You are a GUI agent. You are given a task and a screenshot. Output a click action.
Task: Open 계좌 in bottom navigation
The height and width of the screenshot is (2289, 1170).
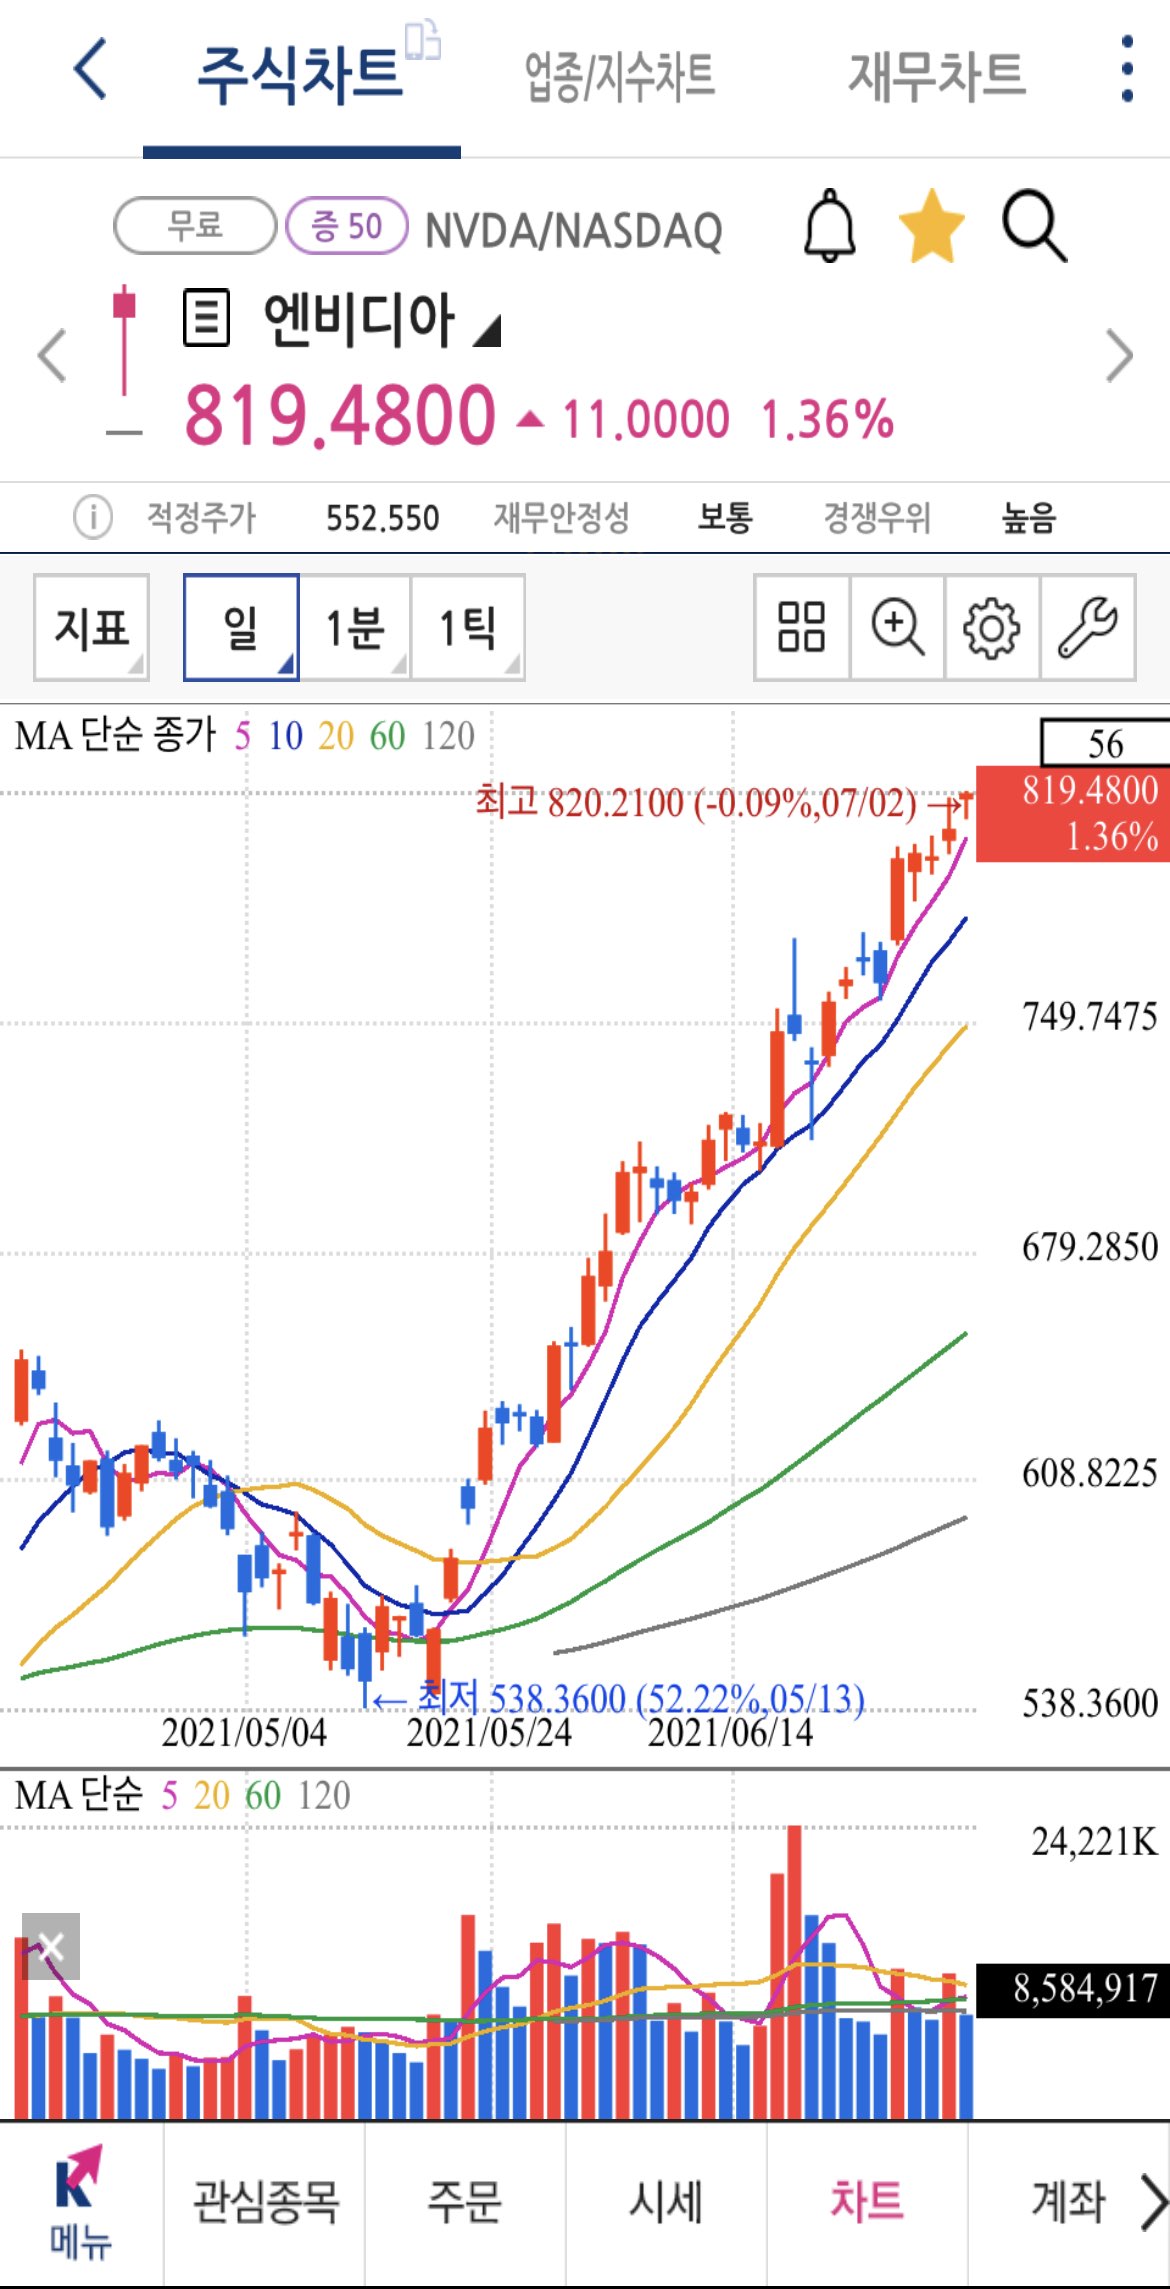(1068, 2203)
